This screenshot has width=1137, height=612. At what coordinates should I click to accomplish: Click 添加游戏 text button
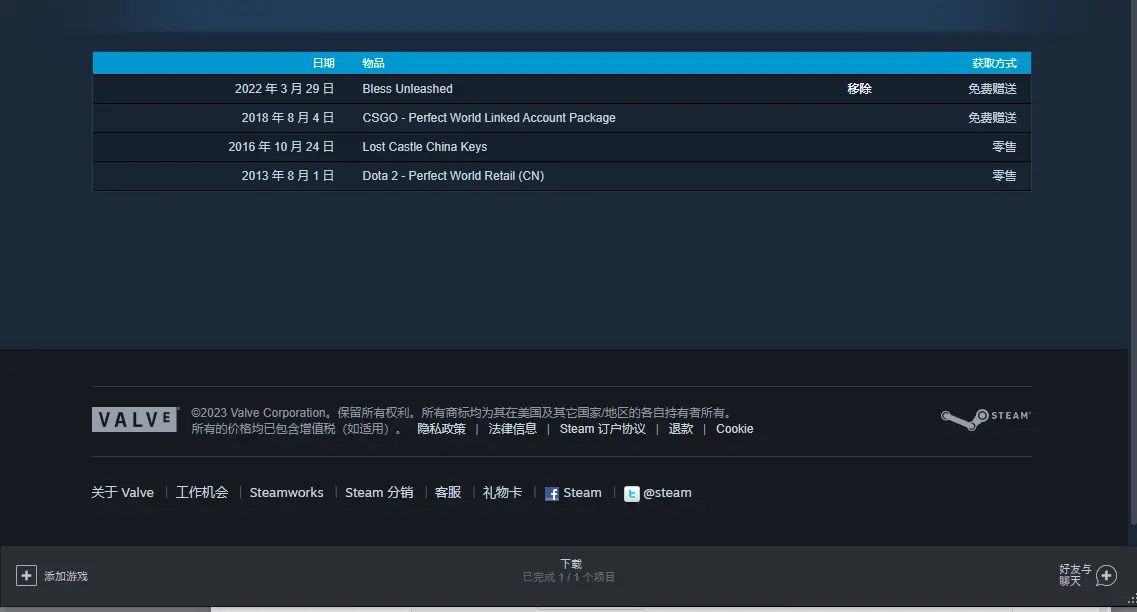point(66,576)
